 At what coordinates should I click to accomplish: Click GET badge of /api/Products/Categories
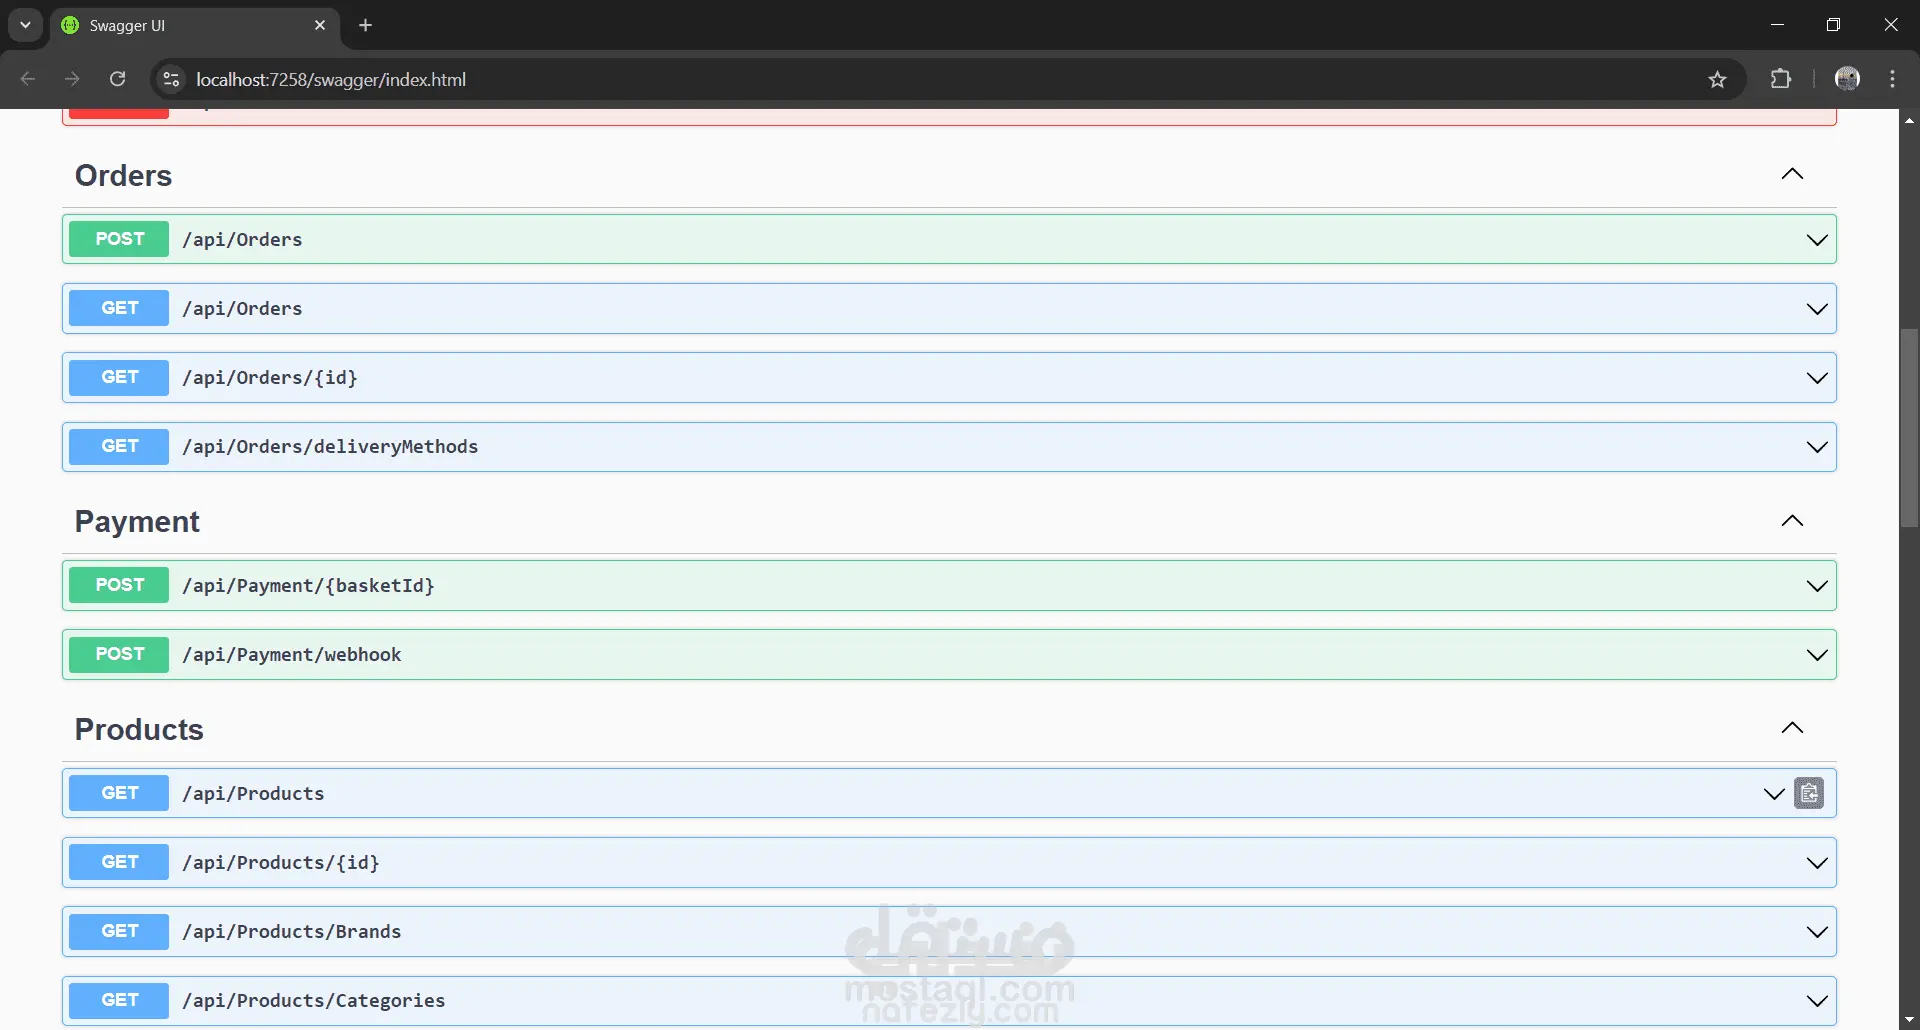pyautogui.click(x=119, y=1000)
